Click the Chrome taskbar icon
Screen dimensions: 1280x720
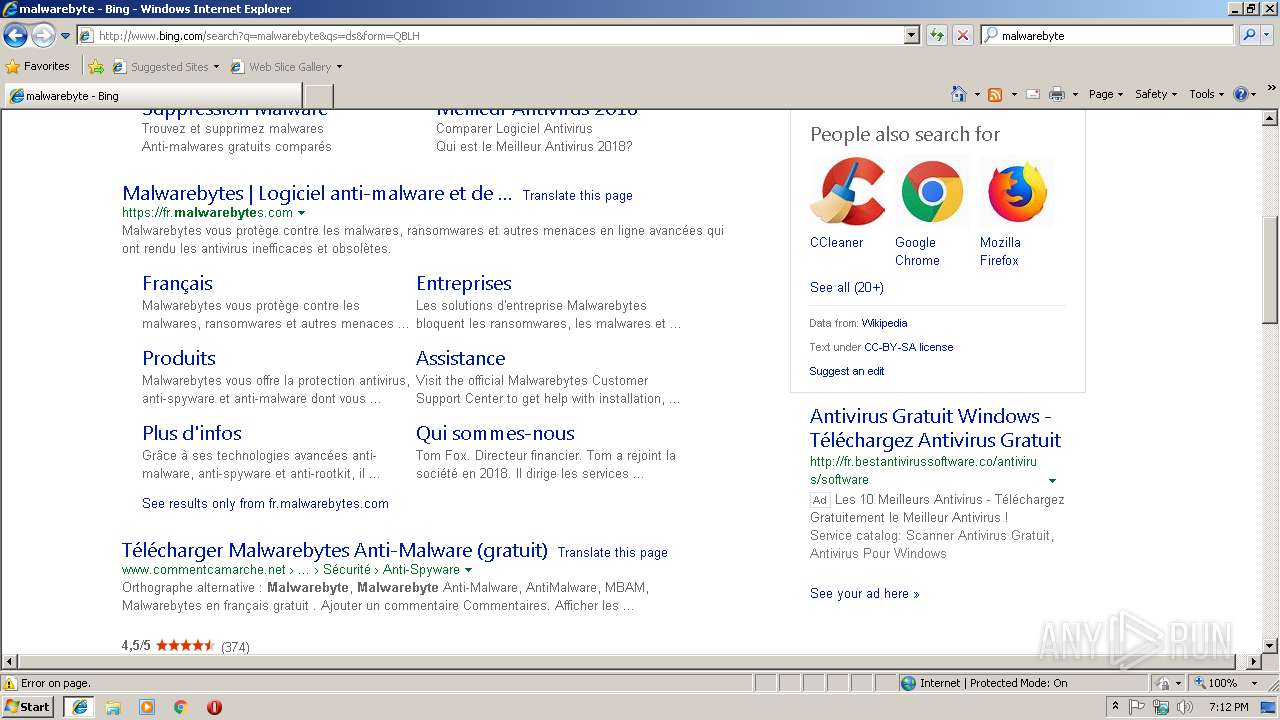pyautogui.click(x=181, y=707)
